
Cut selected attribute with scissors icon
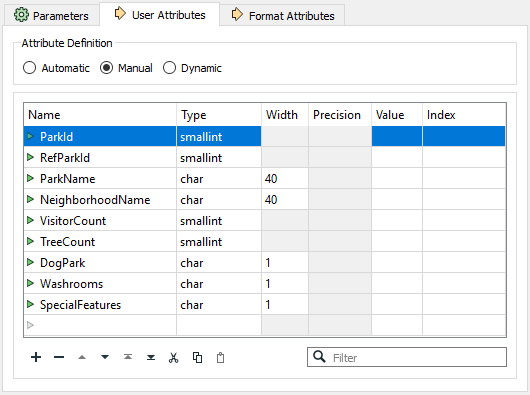tap(173, 357)
